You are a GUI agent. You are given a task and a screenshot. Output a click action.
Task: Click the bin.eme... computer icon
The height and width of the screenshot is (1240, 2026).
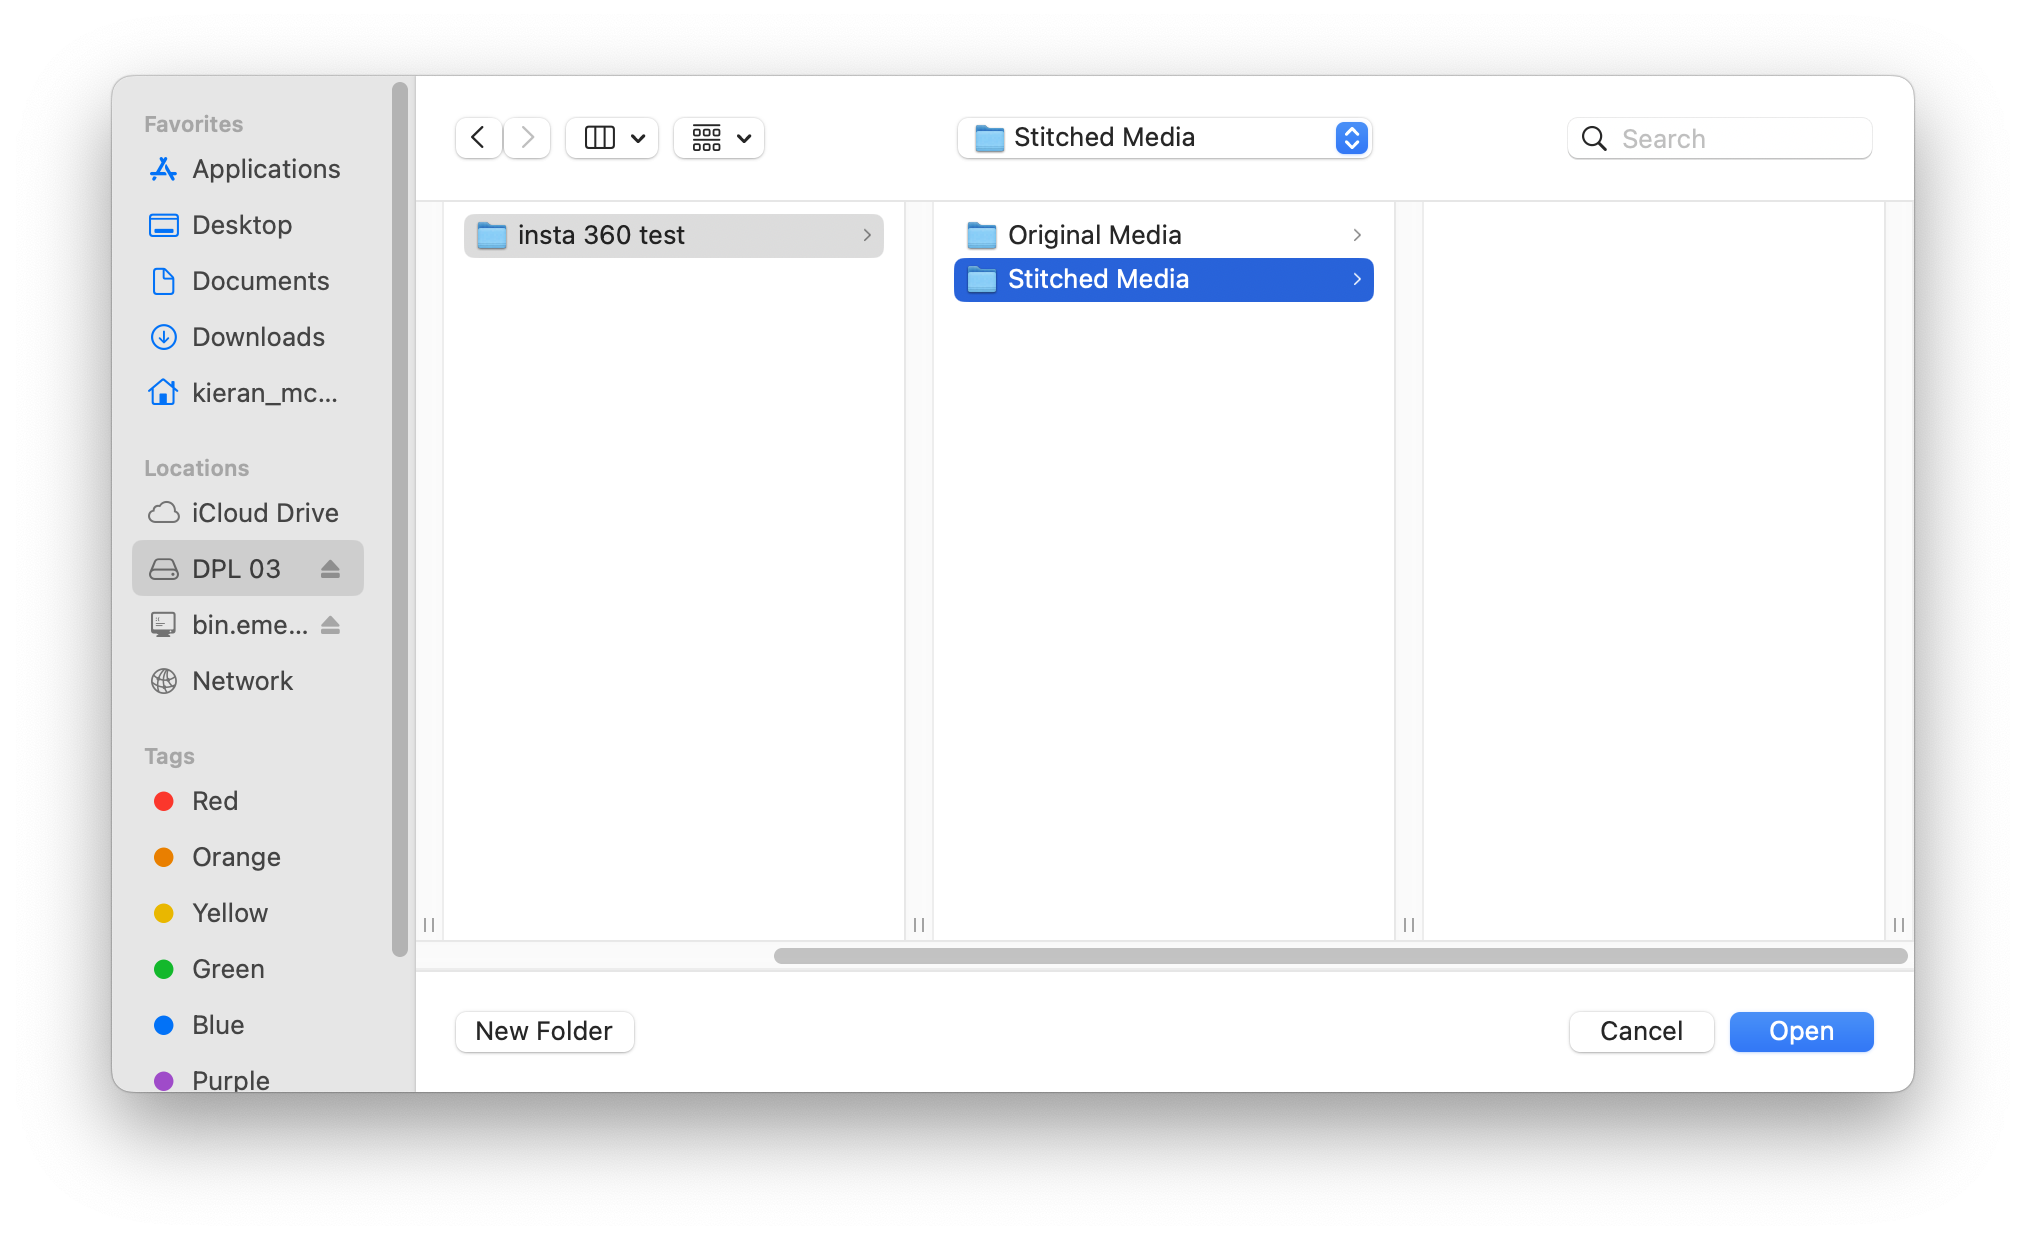[x=164, y=625]
